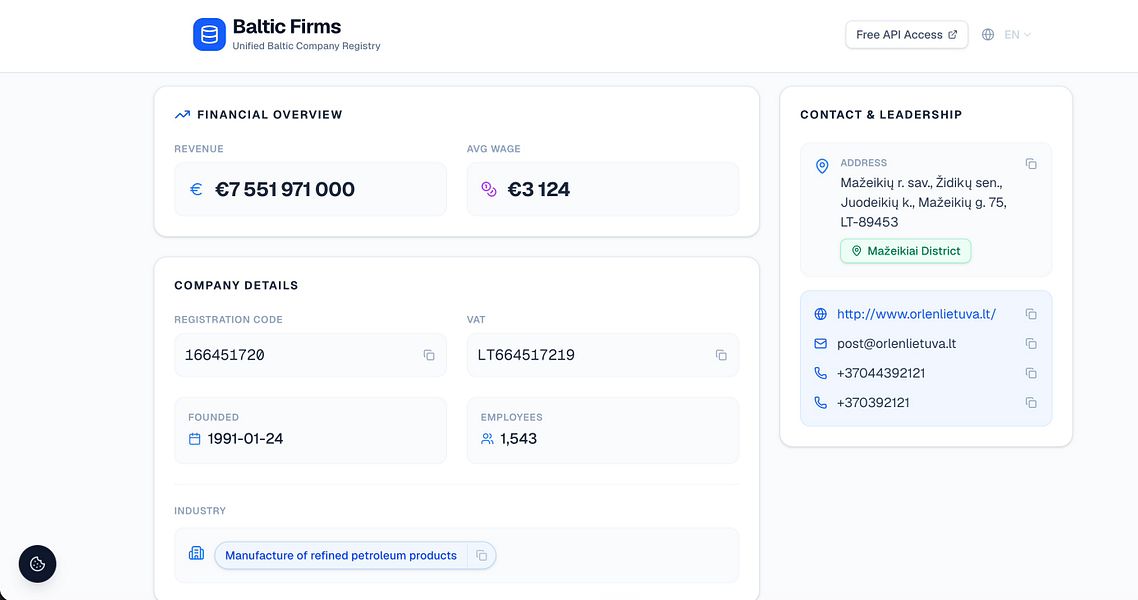
Task: Click the Free API Access button
Action: point(906,35)
